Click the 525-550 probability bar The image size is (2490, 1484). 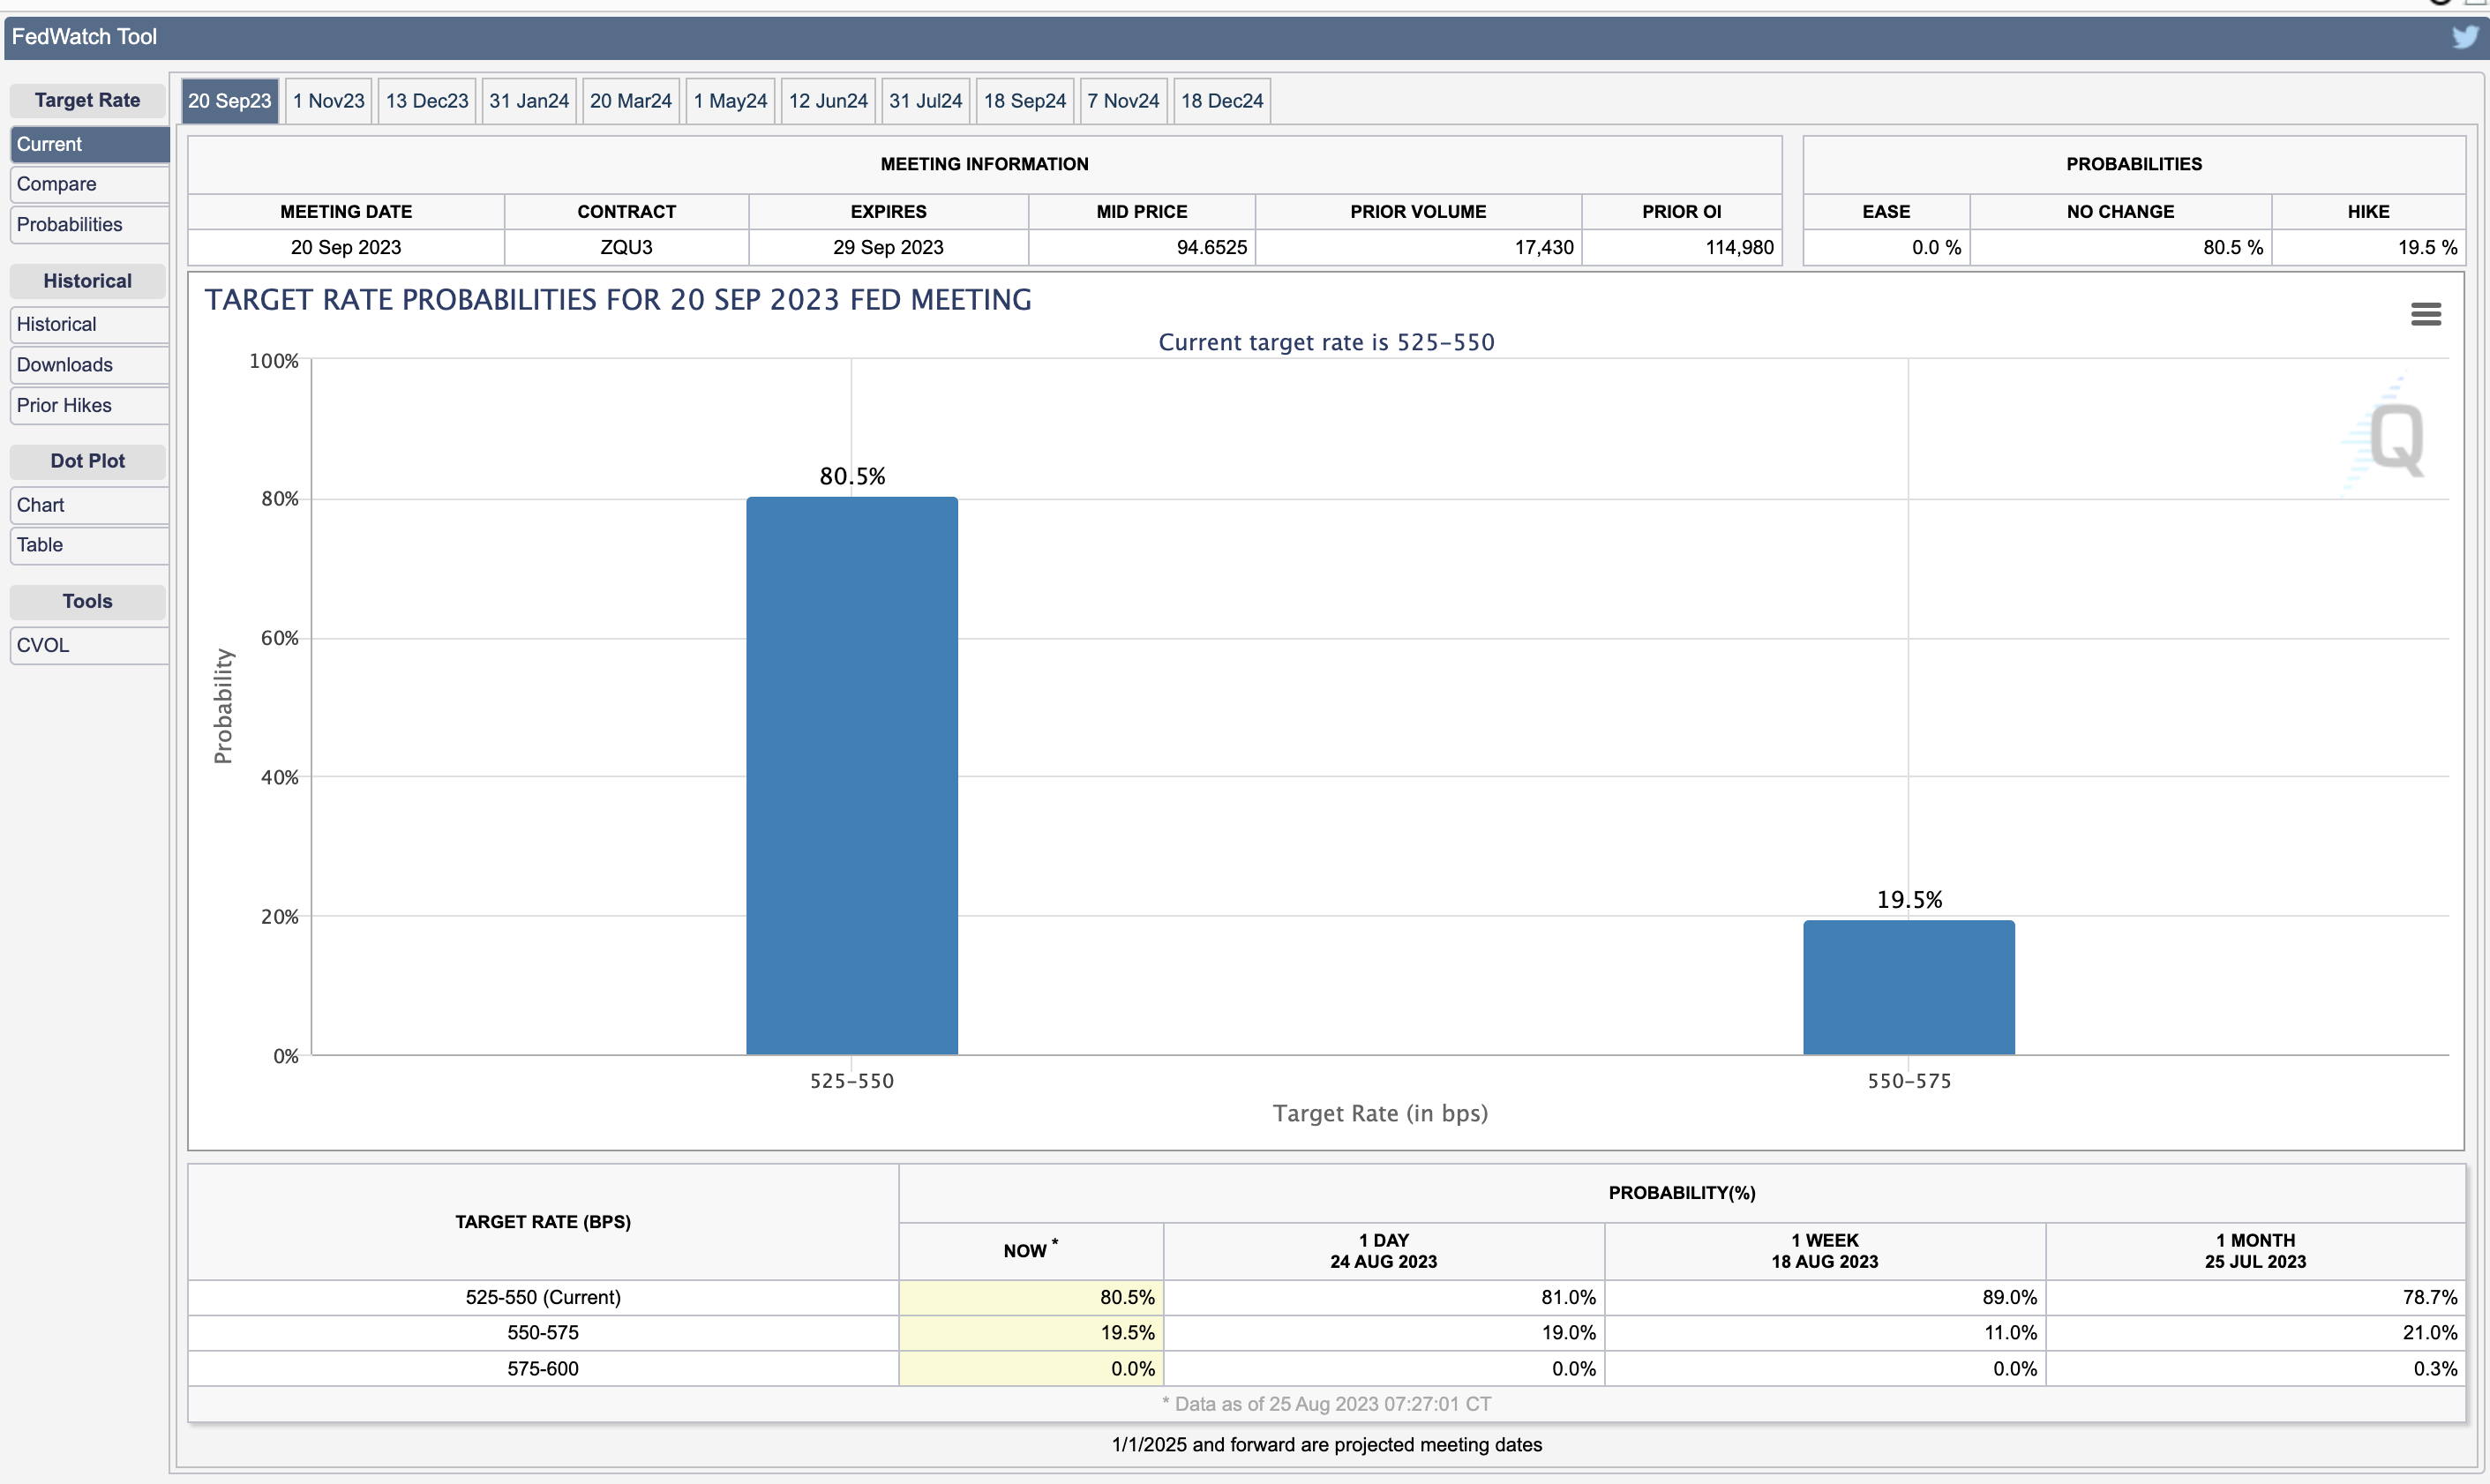click(x=851, y=775)
